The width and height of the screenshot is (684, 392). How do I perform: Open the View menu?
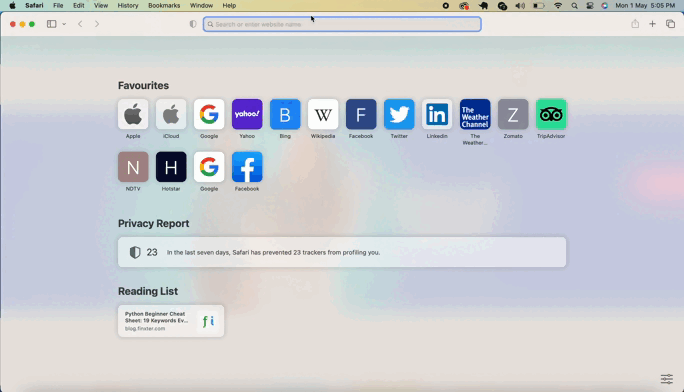(x=101, y=6)
